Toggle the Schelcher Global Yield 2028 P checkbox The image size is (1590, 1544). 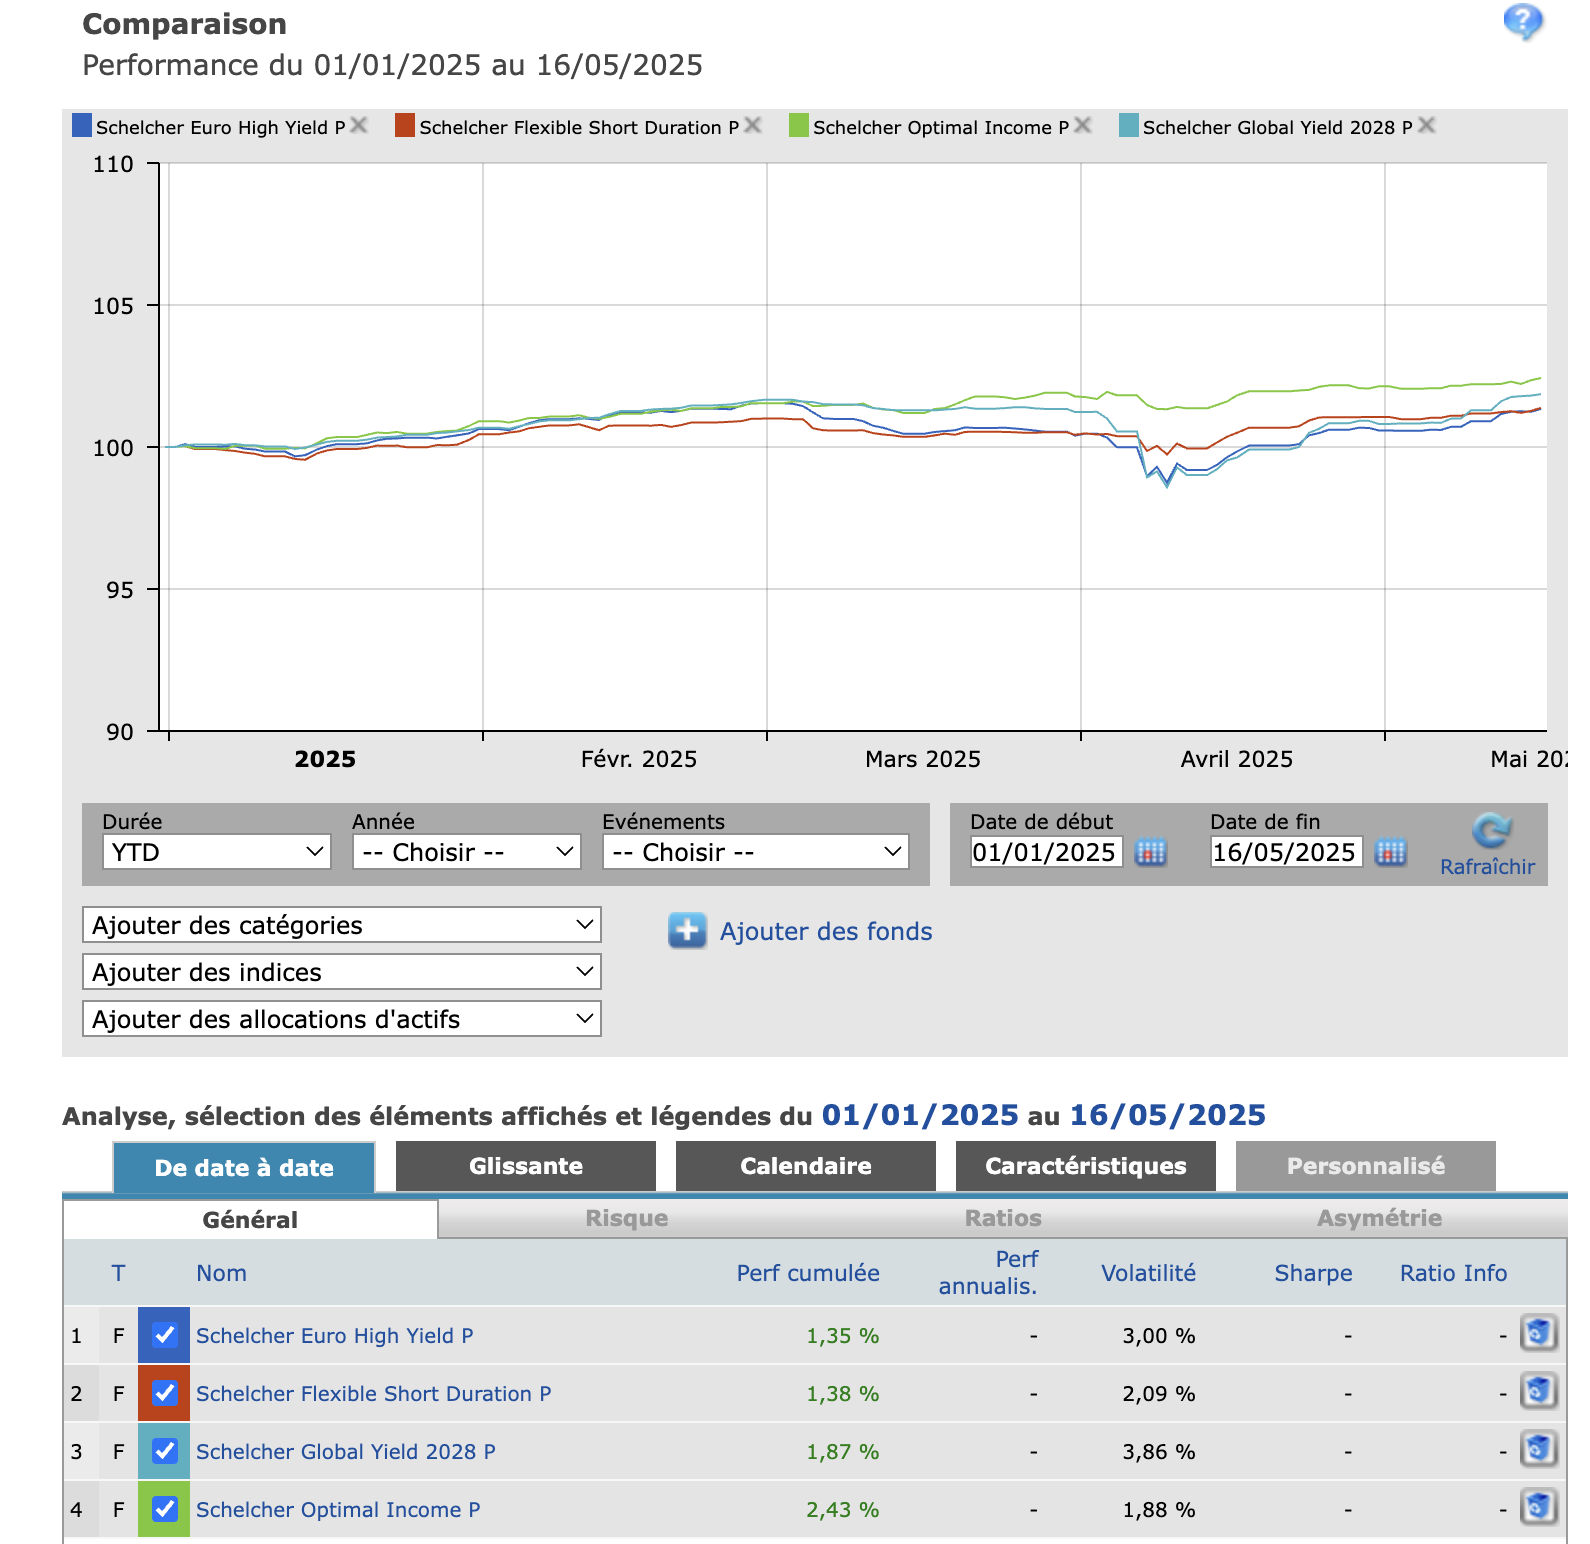[165, 1451]
